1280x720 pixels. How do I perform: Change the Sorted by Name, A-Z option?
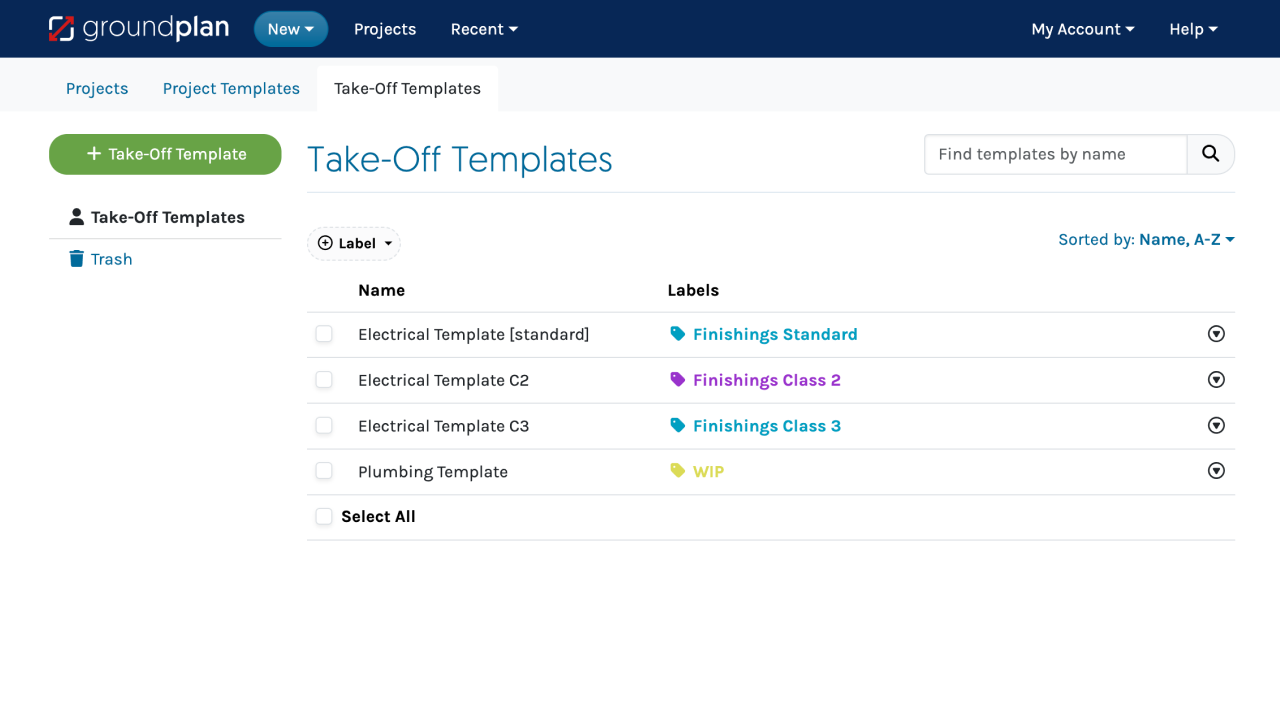(x=1146, y=240)
